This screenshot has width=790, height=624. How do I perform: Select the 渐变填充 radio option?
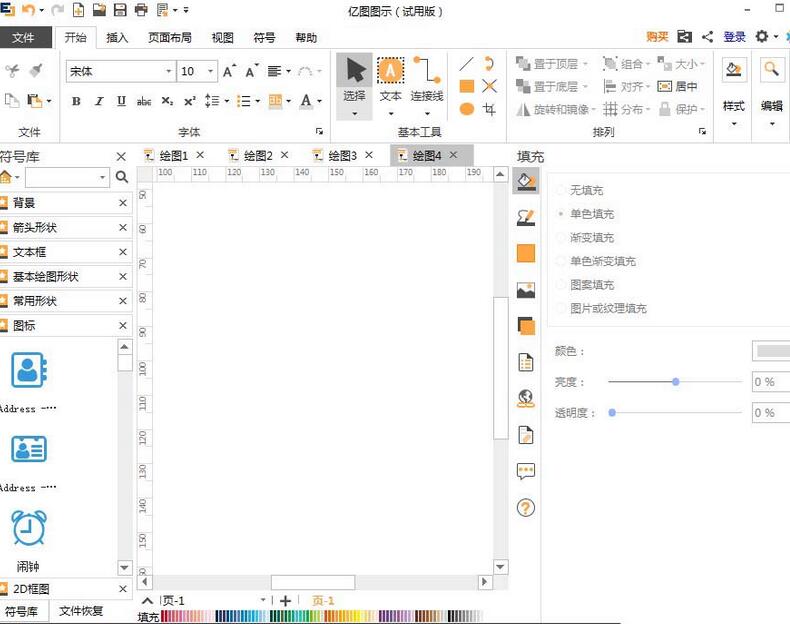561,238
